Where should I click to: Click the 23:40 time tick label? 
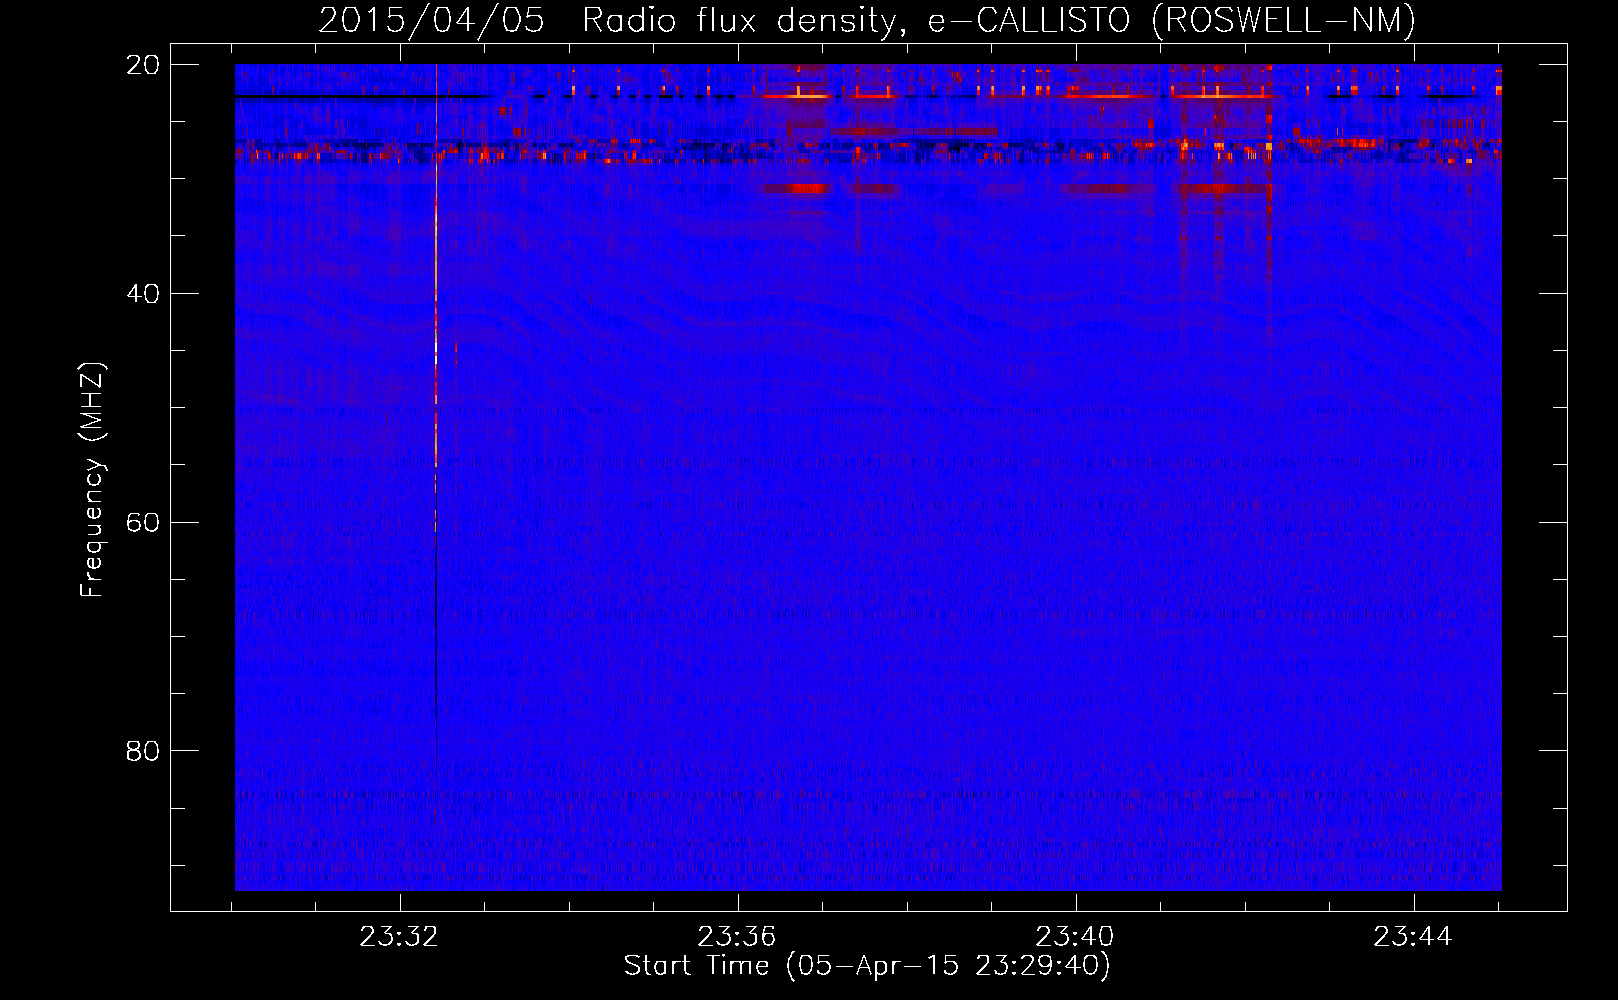click(x=1076, y=937)
